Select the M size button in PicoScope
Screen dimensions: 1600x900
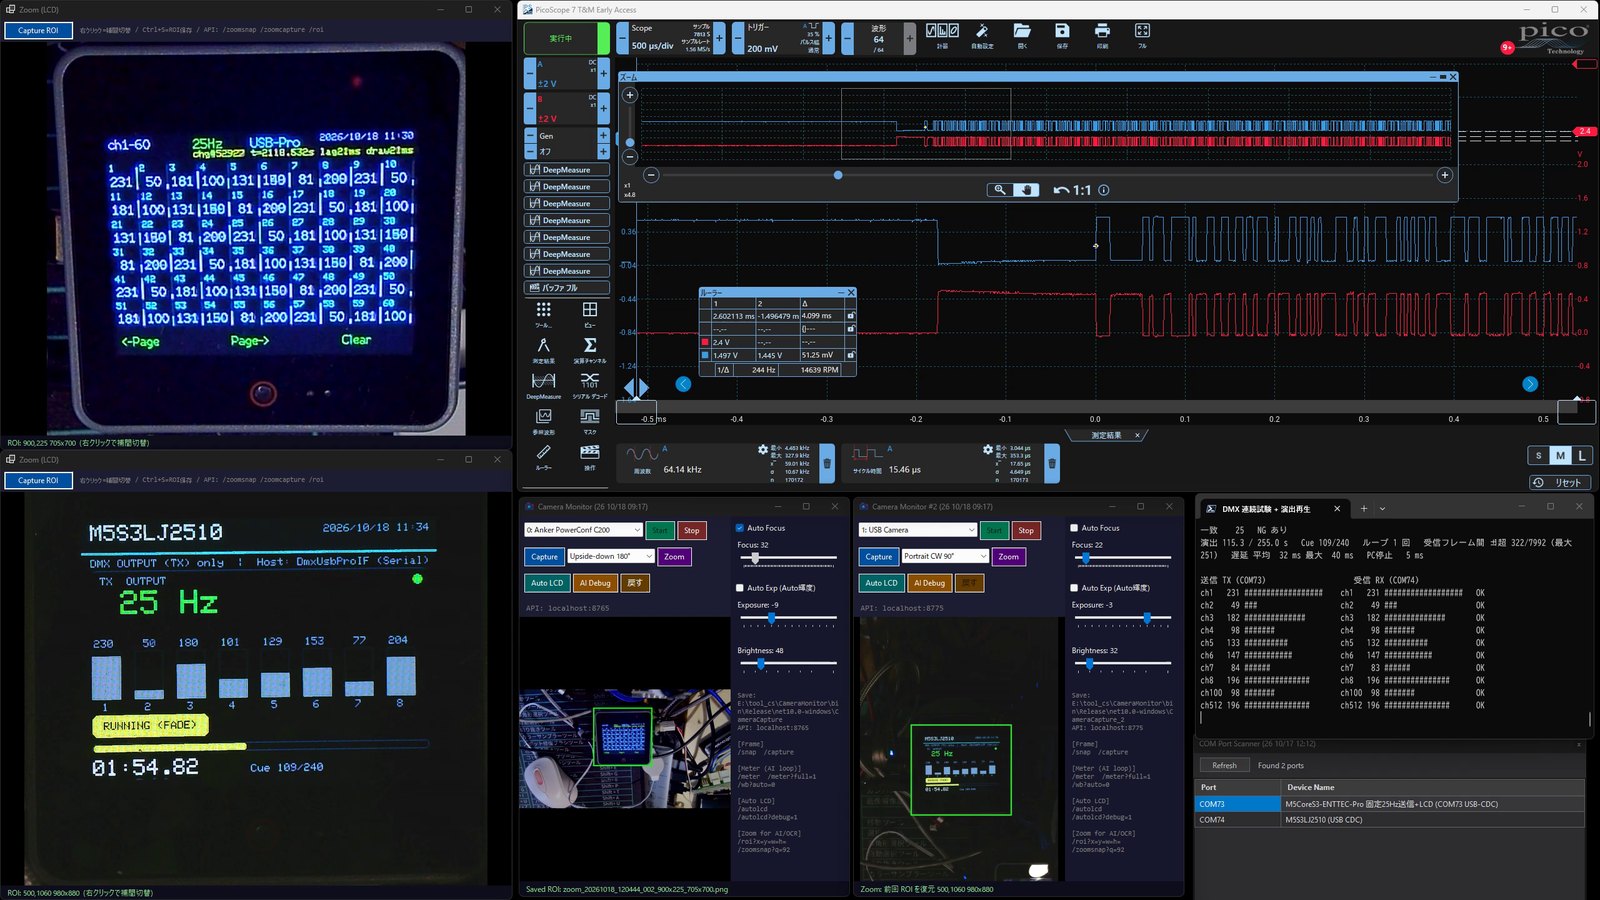pyautogui.click(x=1560, y=455)
